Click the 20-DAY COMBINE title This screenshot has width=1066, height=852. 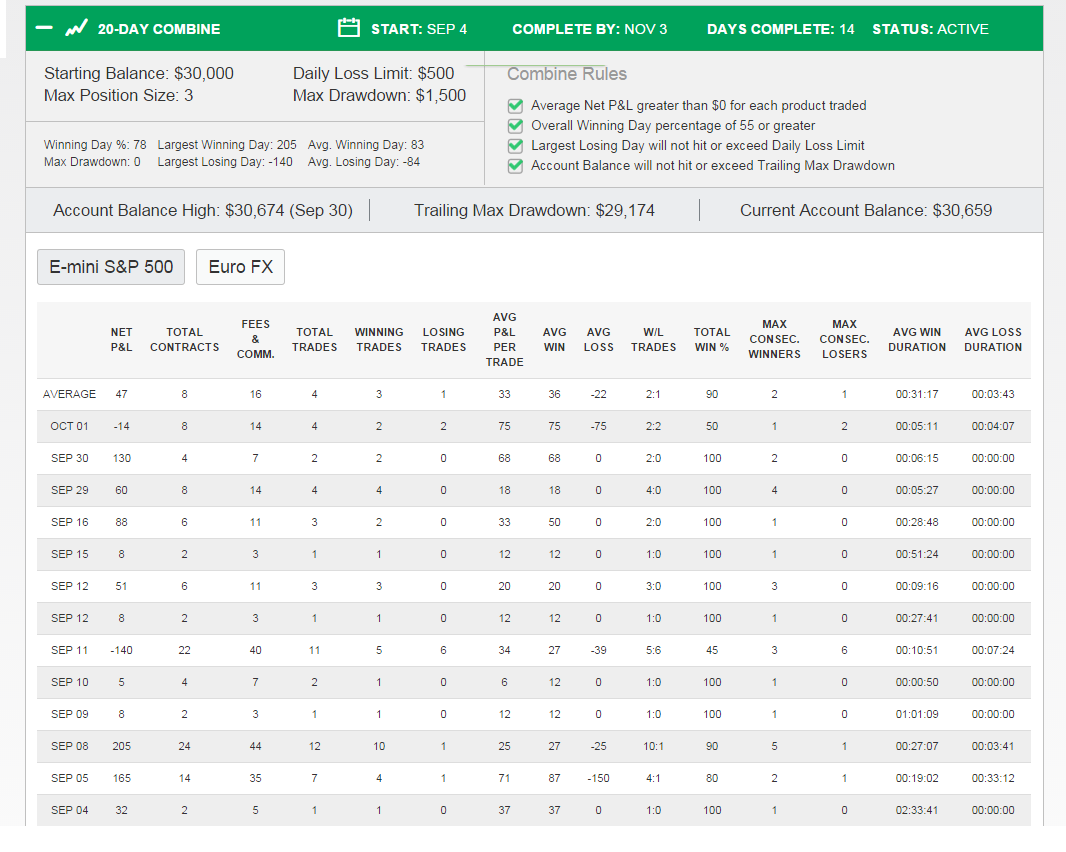tap(159, 29)
